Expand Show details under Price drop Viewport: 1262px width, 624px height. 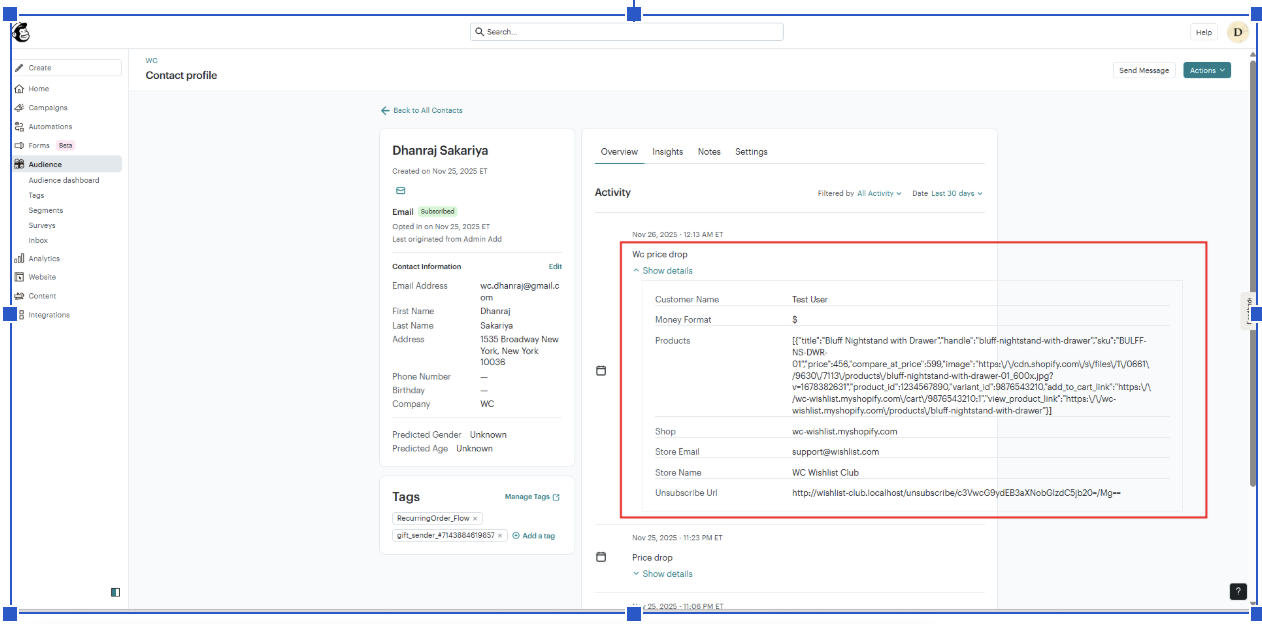pyautogui.click(x=662, y=574)
